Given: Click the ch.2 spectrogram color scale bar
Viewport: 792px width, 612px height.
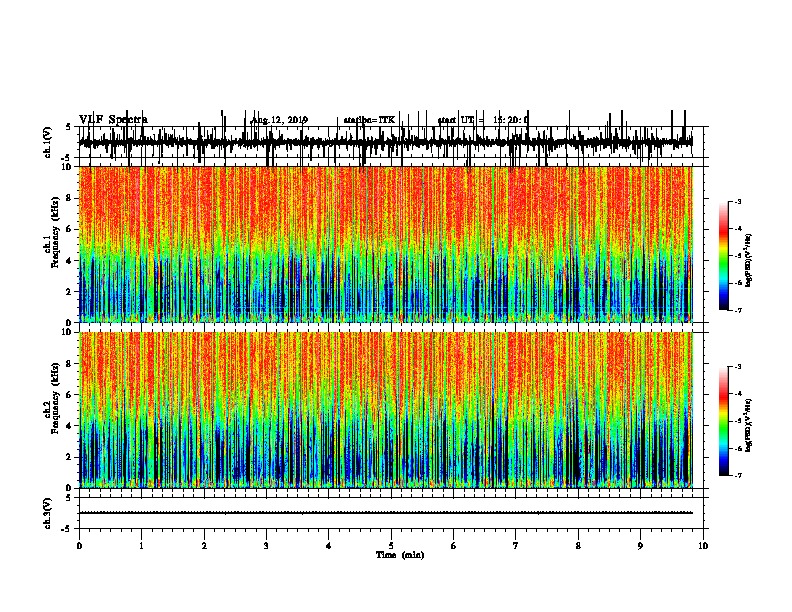Looking at the screenshot, I should 724,421.
